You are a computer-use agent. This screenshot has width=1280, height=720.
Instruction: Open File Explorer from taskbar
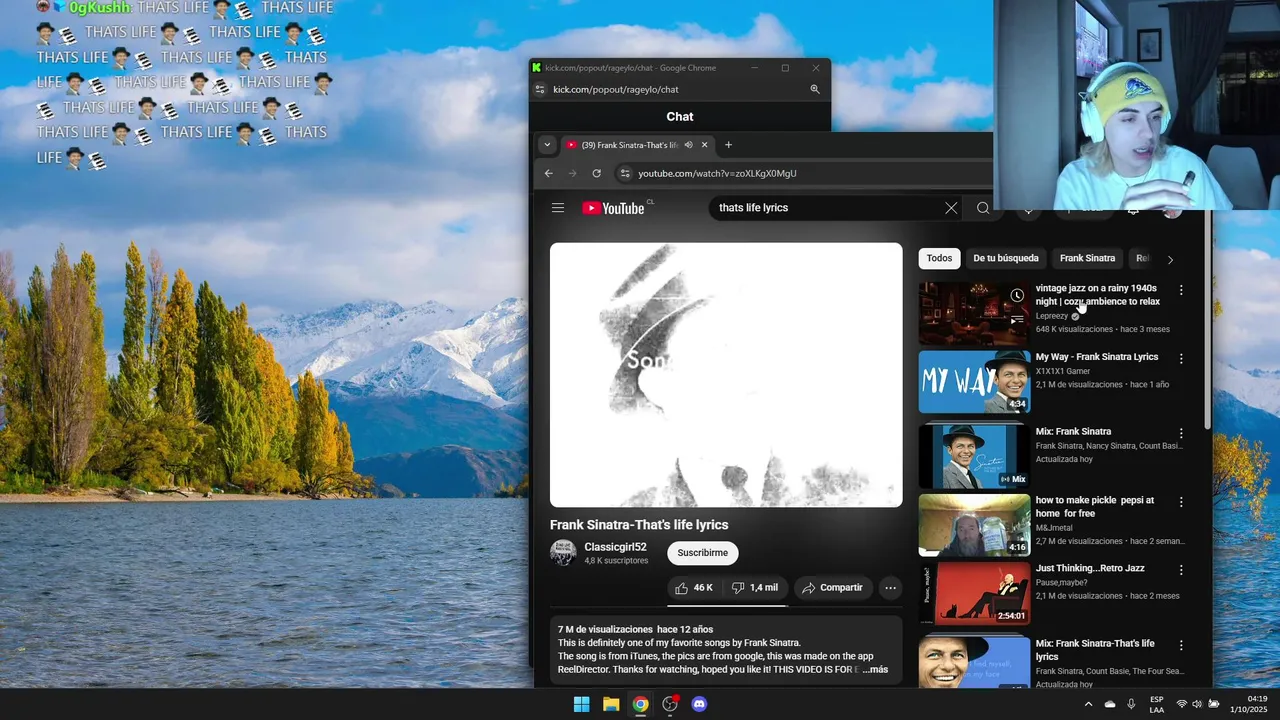click(611, 704)
